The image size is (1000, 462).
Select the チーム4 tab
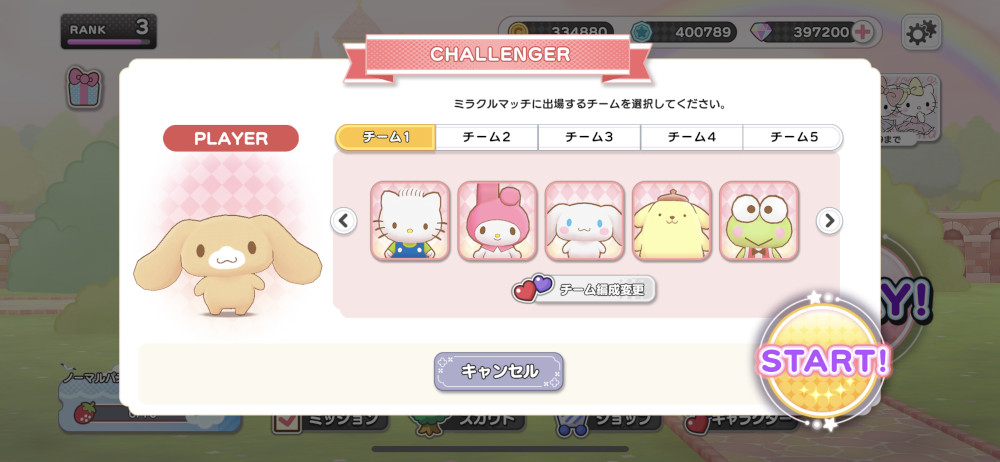pos(692,137)
